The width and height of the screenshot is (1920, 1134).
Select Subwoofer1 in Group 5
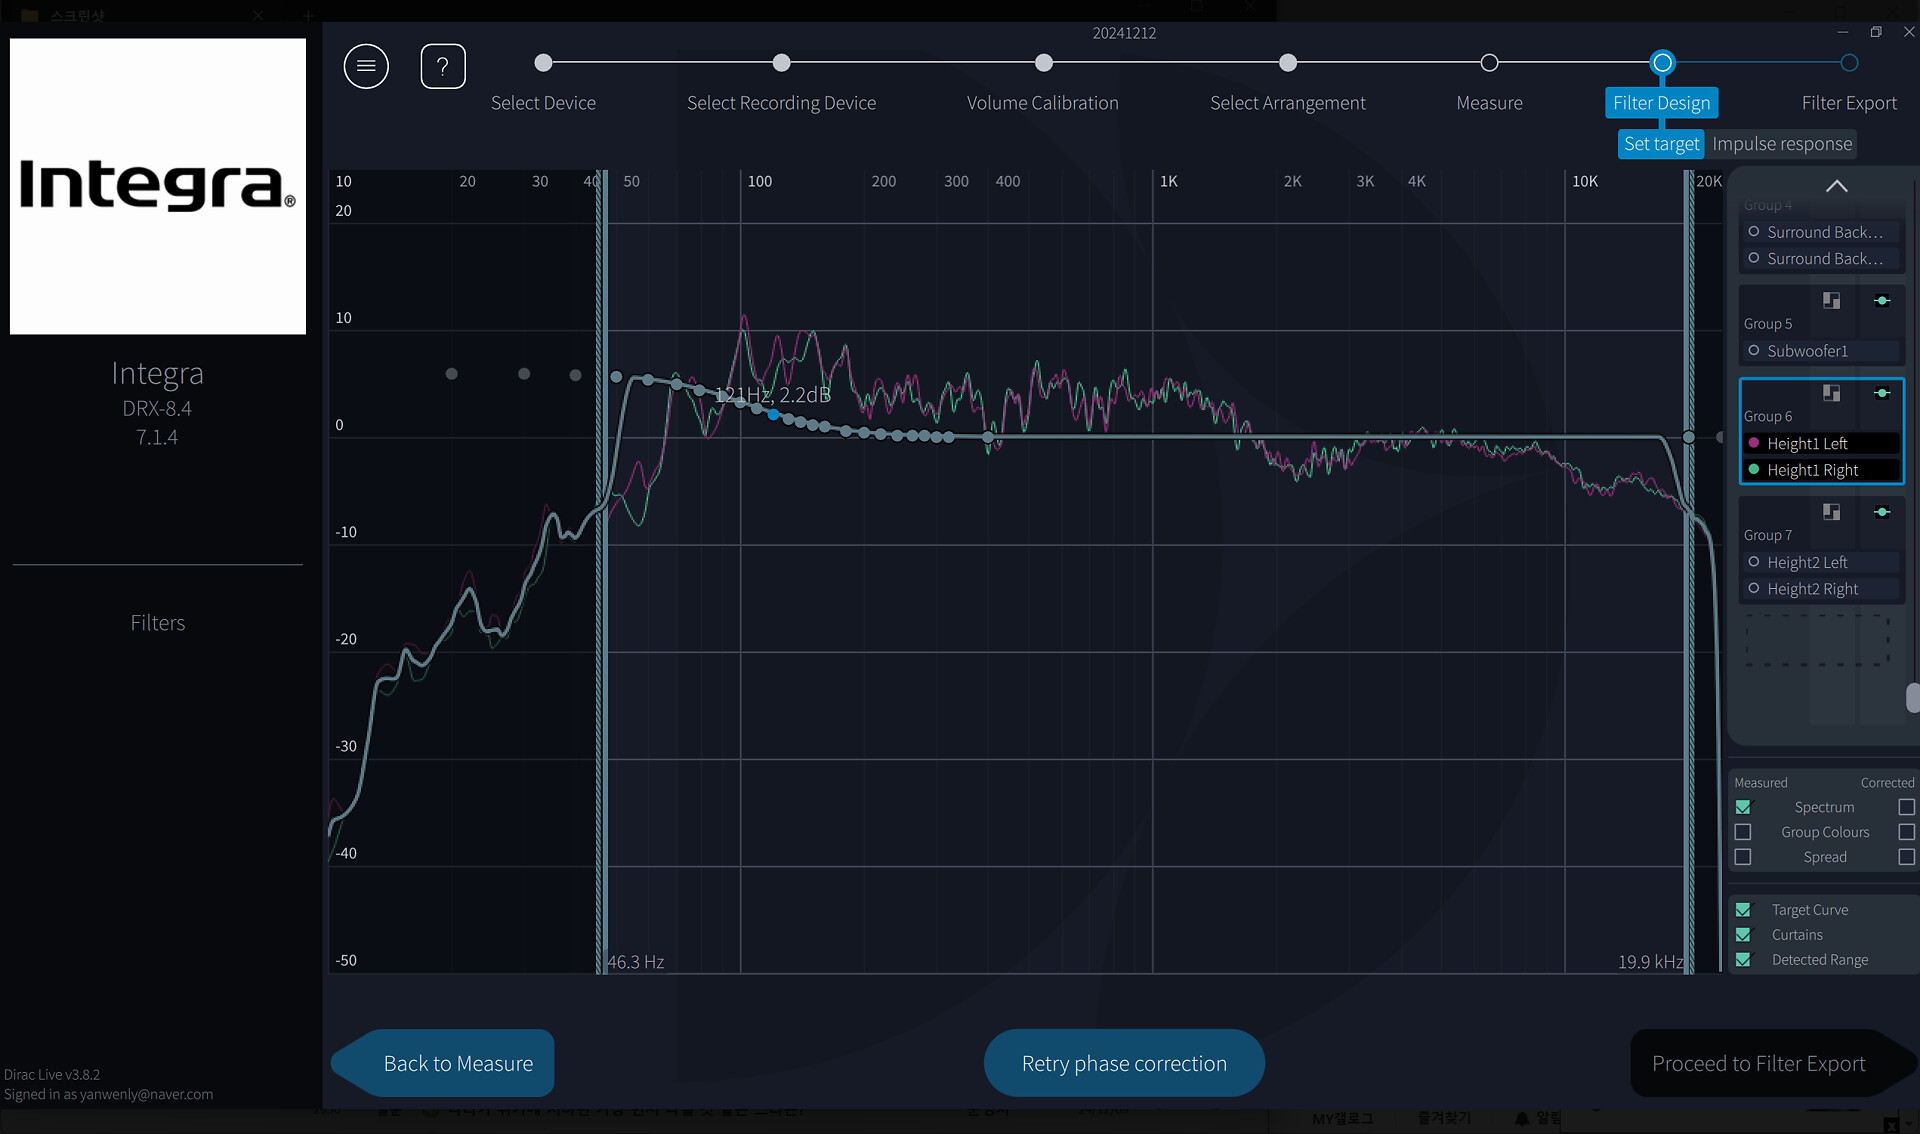1807,351
